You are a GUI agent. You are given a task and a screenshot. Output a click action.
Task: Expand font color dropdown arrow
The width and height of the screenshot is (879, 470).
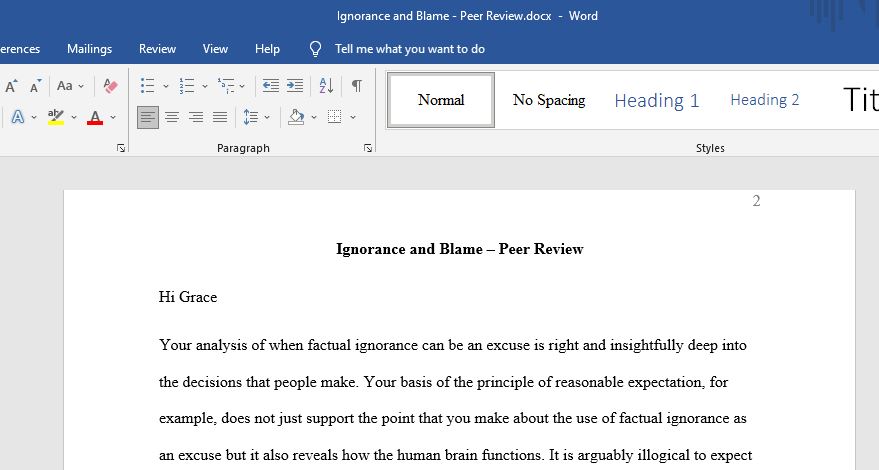pos(113,118)
